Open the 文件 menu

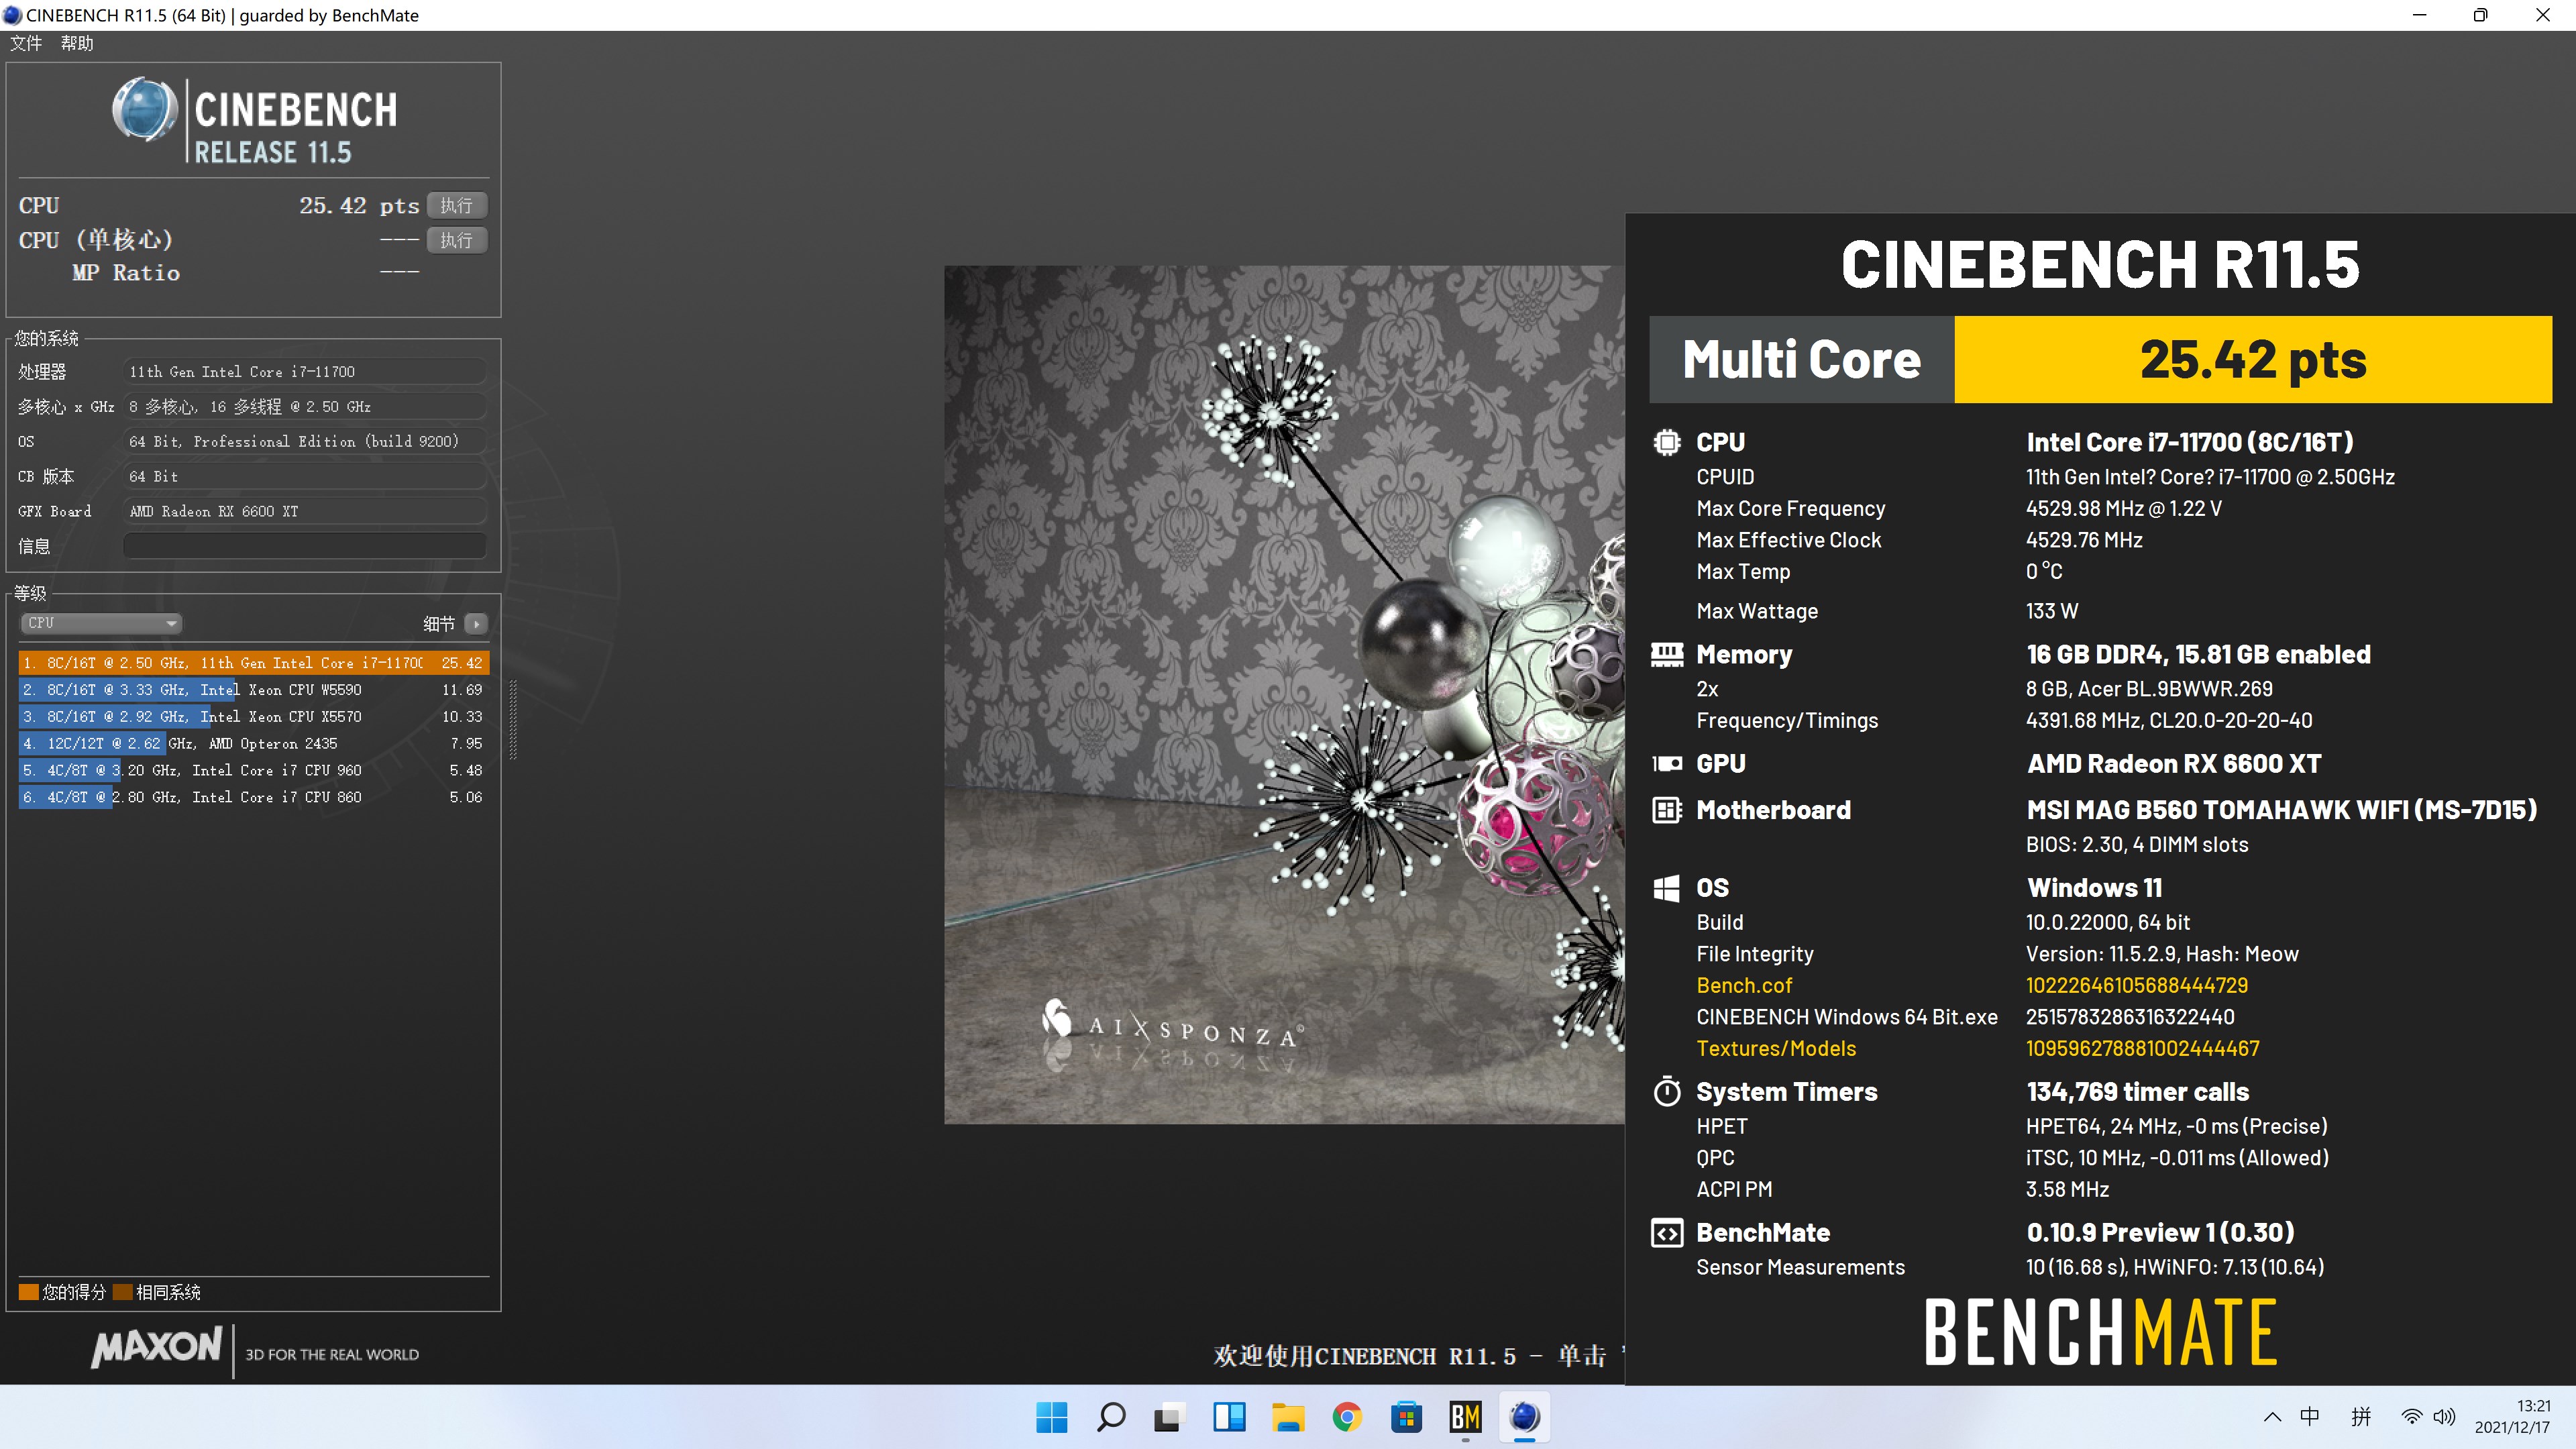26,43
